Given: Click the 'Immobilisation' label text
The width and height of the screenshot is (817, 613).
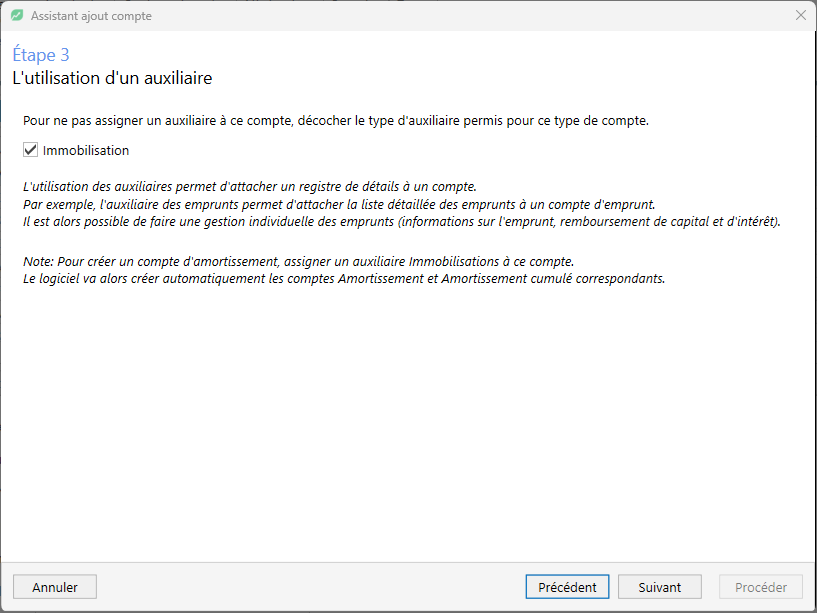Looking at the screenshot, I should click(x=86, y=151).
